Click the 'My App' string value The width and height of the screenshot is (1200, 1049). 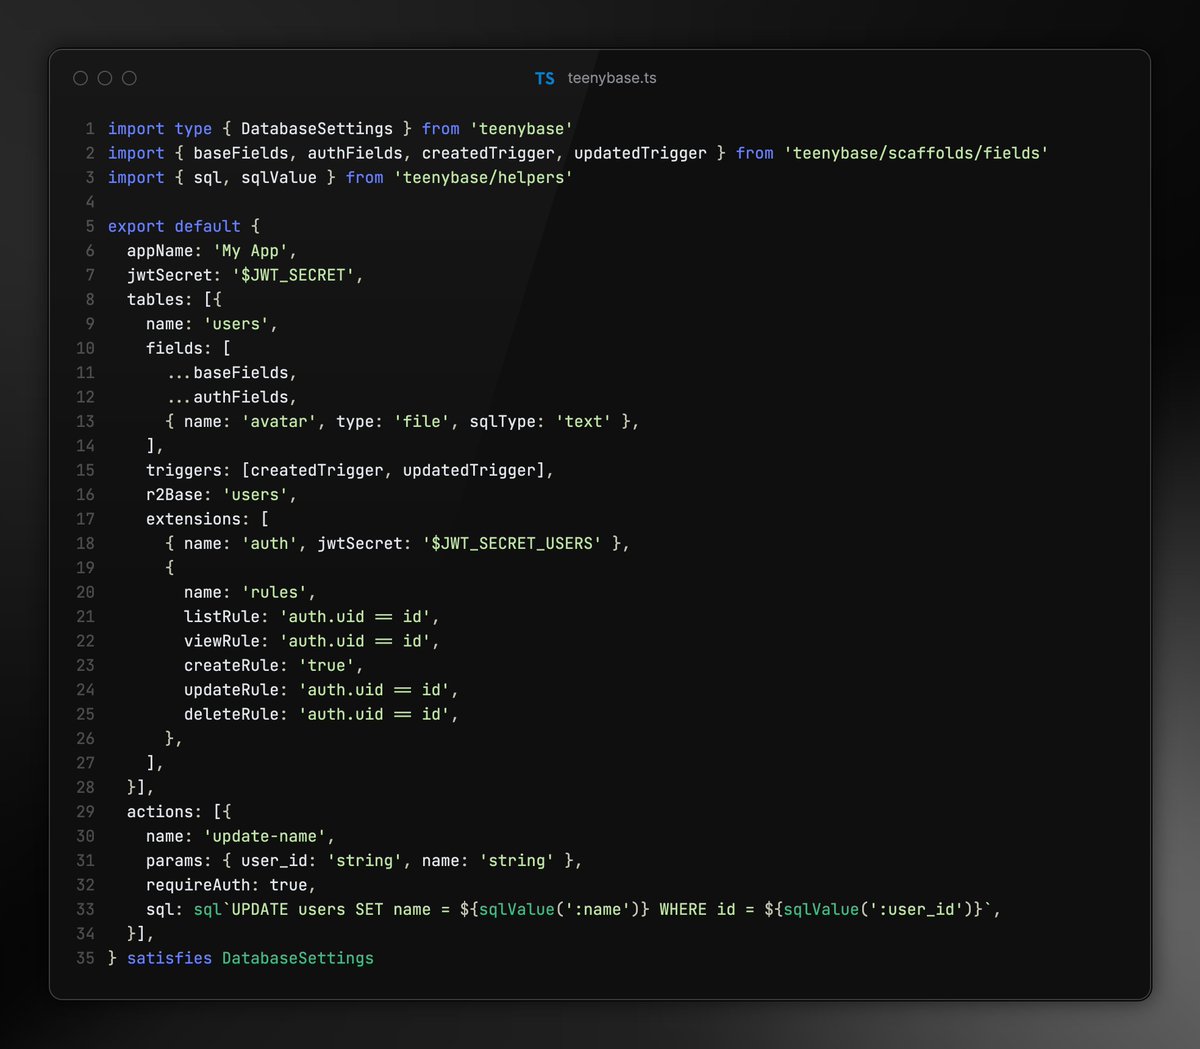tap(250, 251)
